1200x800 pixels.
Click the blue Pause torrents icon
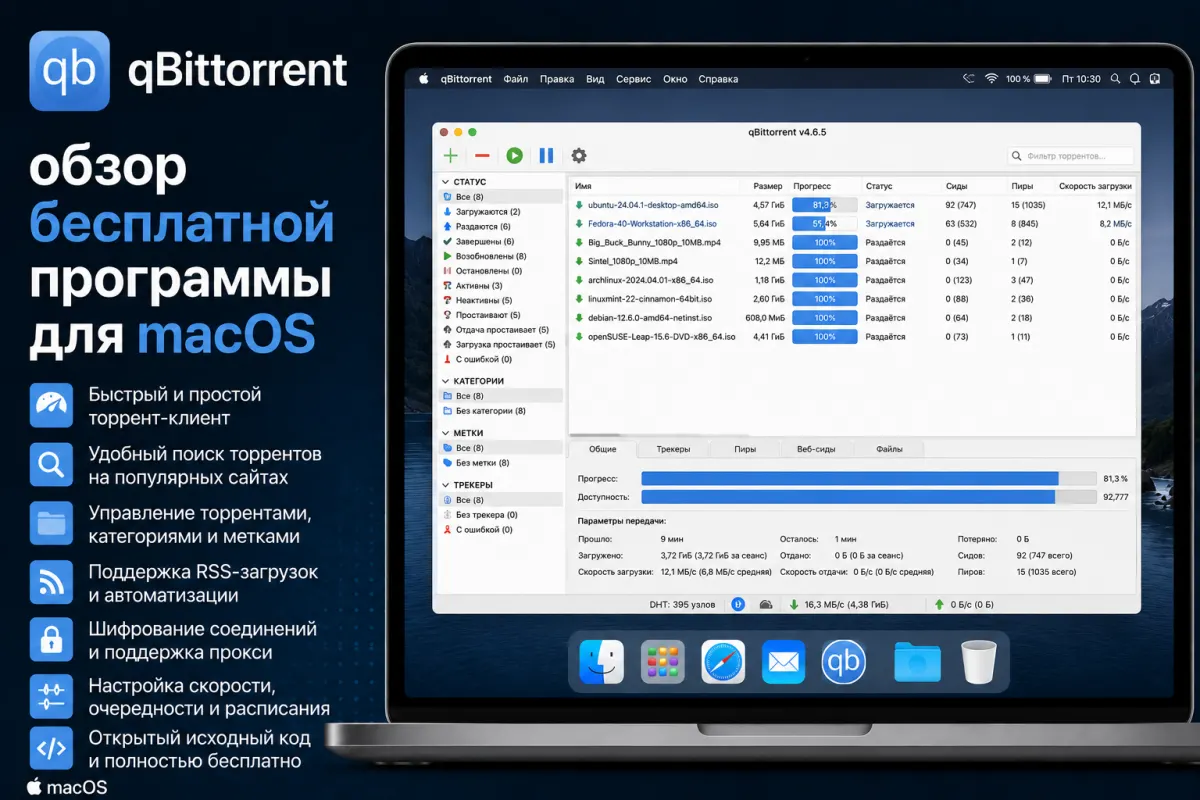pos(546,156)
